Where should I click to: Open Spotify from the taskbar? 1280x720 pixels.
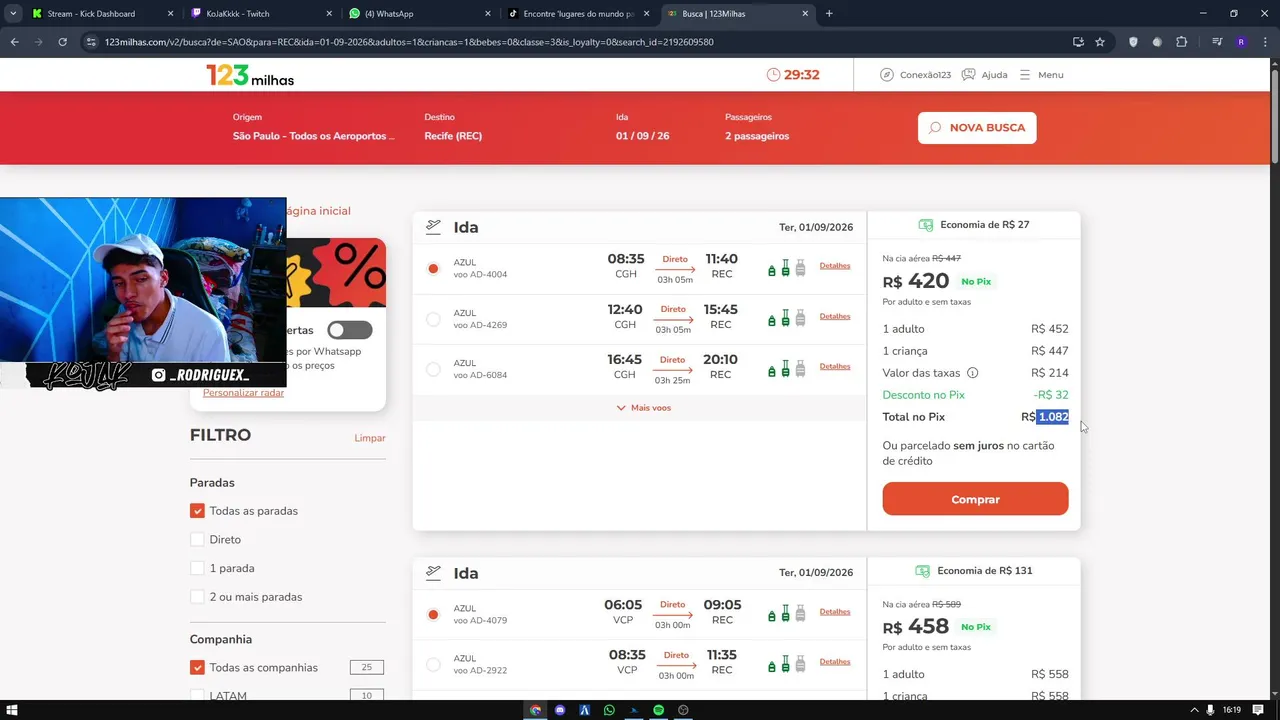pyautogui.click(x=659, y=710)
